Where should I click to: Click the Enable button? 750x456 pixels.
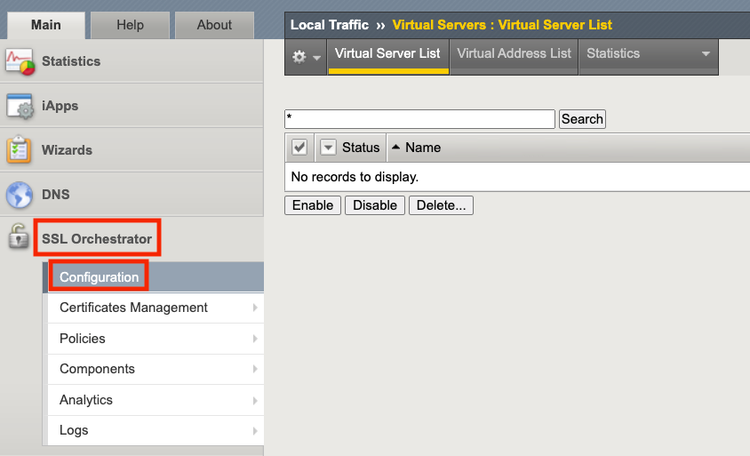[313, 205]
